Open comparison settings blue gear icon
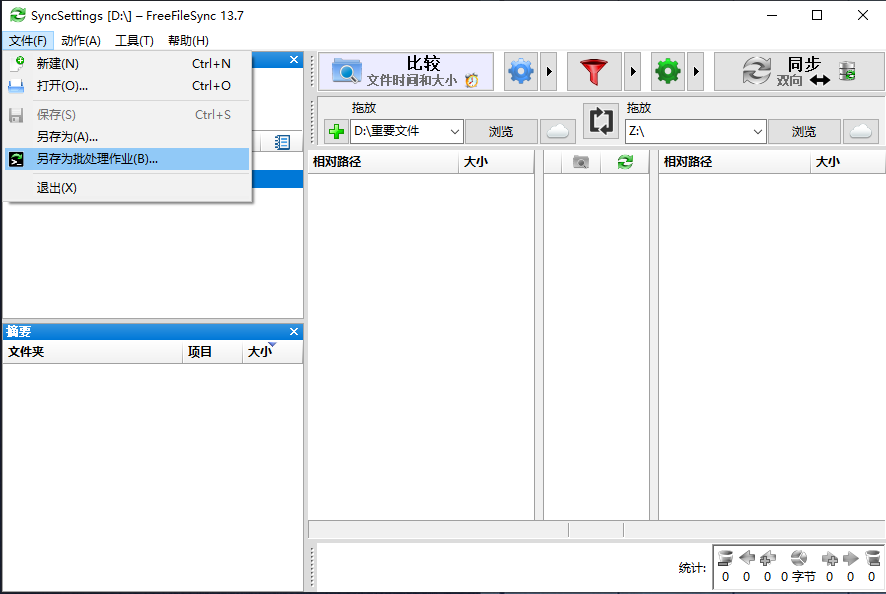The image size is (886, 594). click(520, 71)
